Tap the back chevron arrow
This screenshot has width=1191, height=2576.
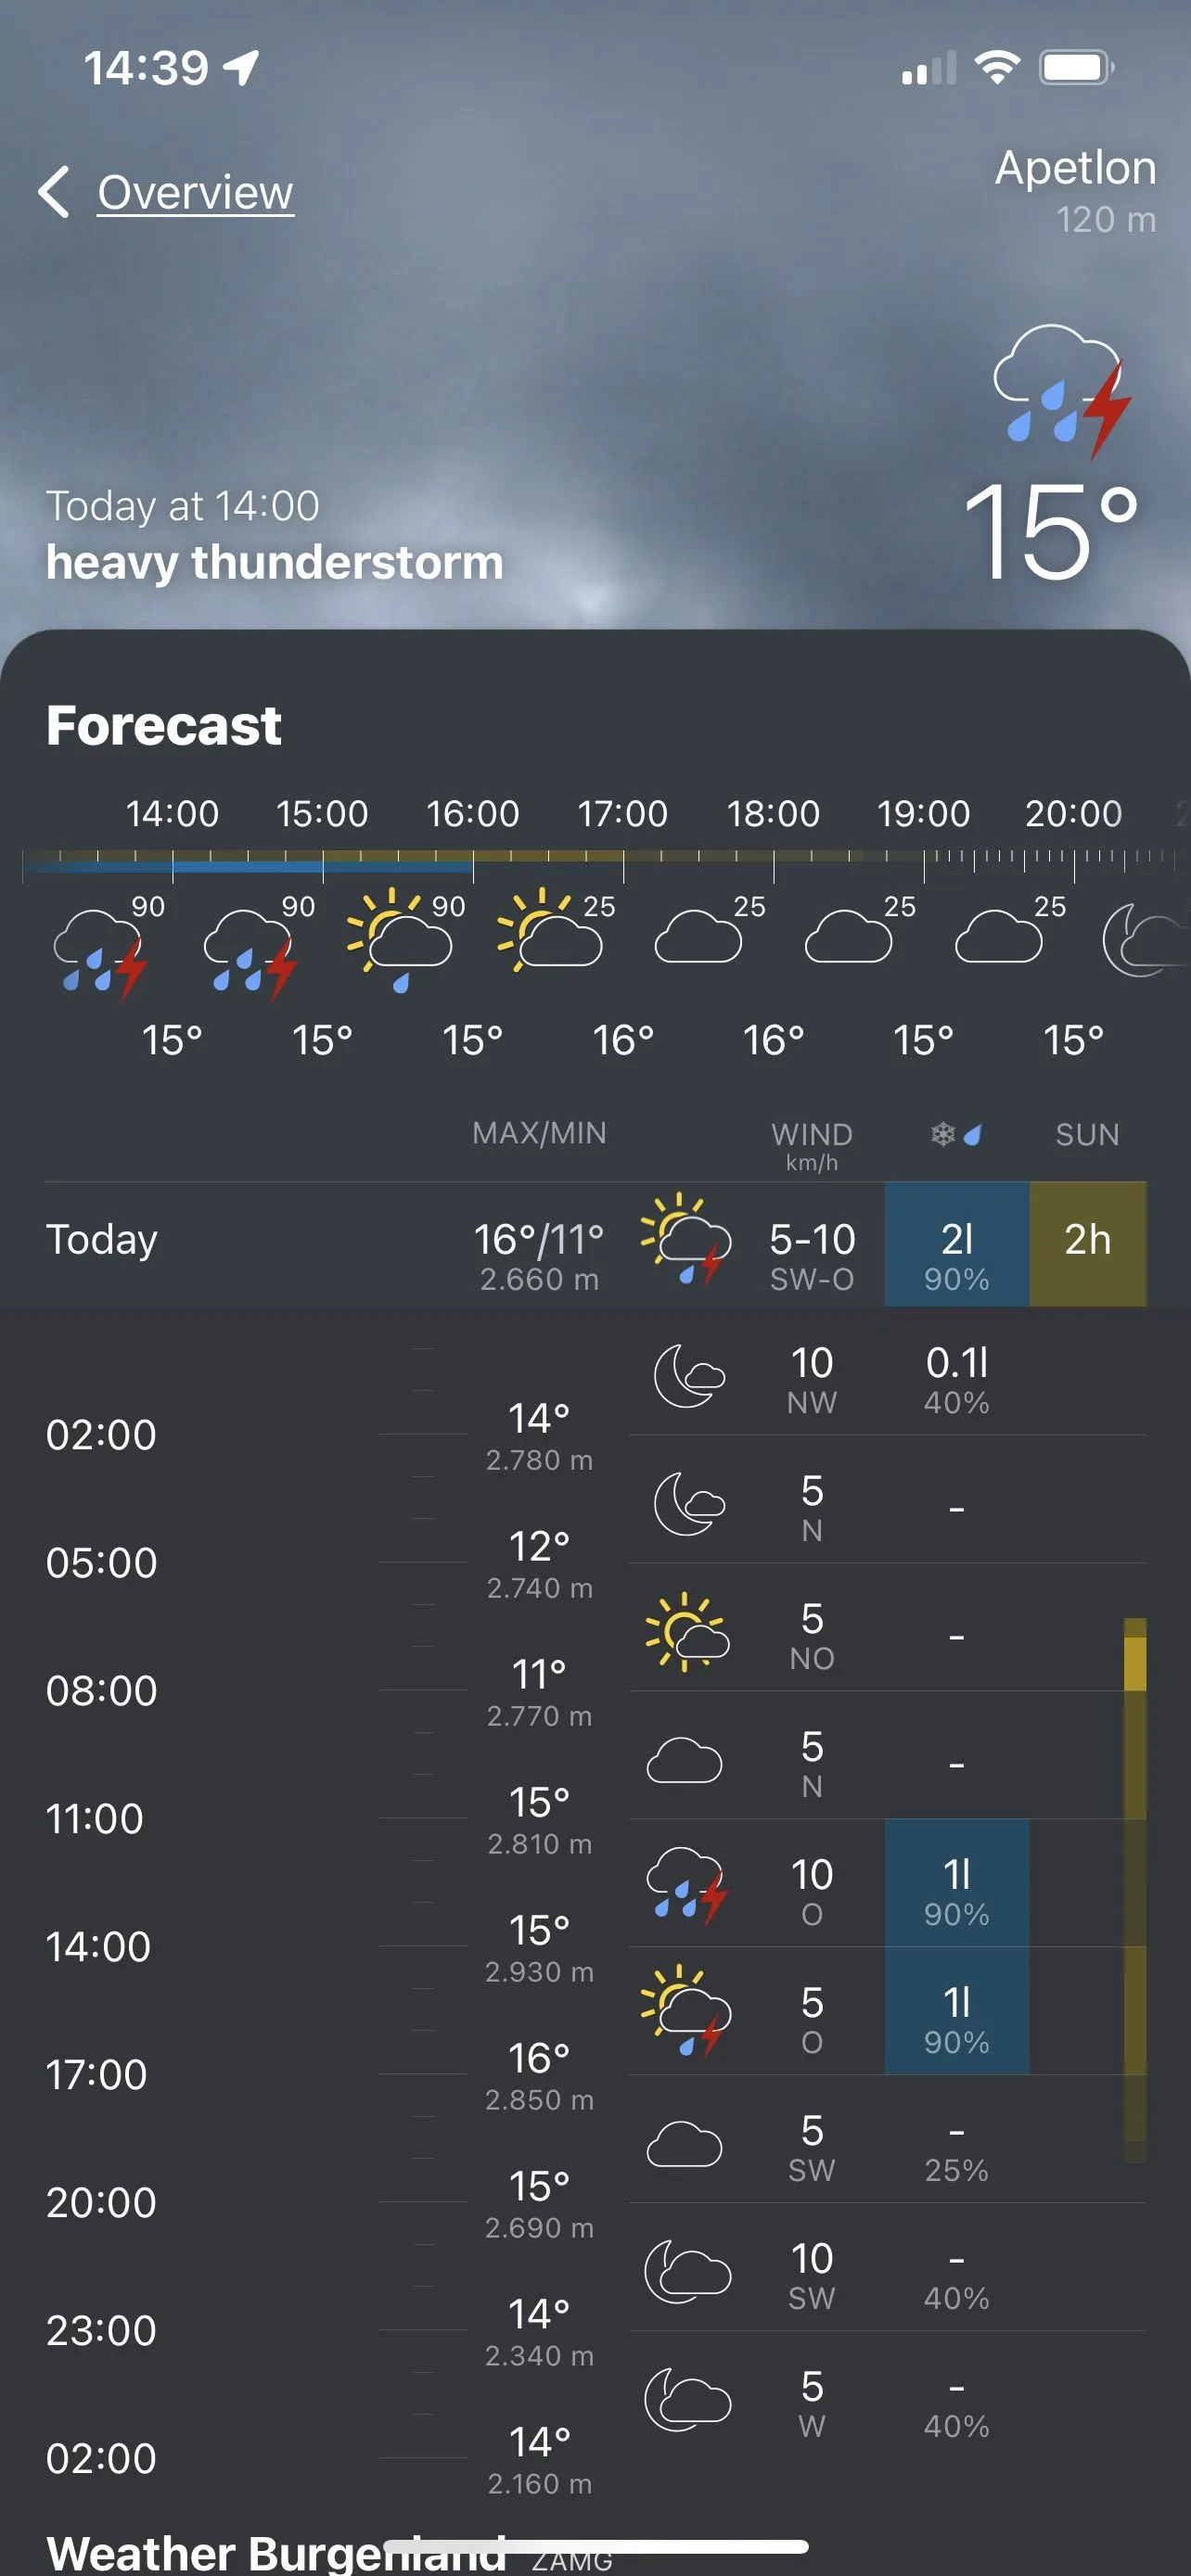(54, 191)
